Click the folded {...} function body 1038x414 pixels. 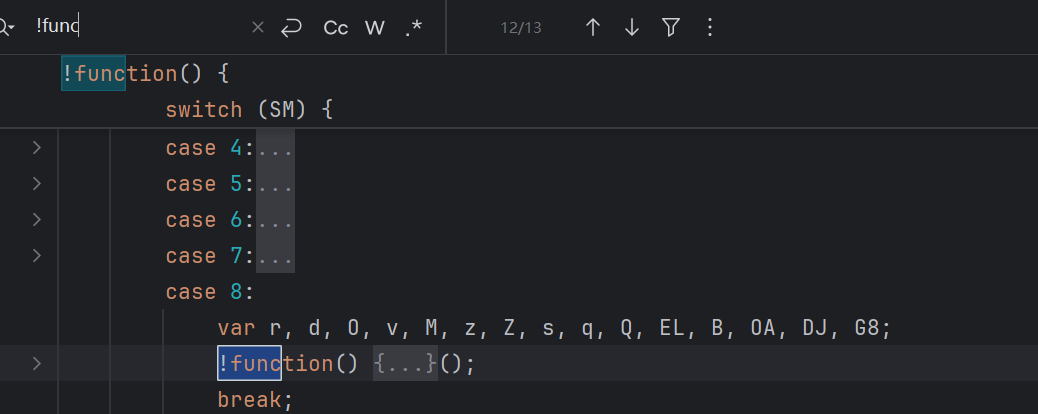[405, 363]
